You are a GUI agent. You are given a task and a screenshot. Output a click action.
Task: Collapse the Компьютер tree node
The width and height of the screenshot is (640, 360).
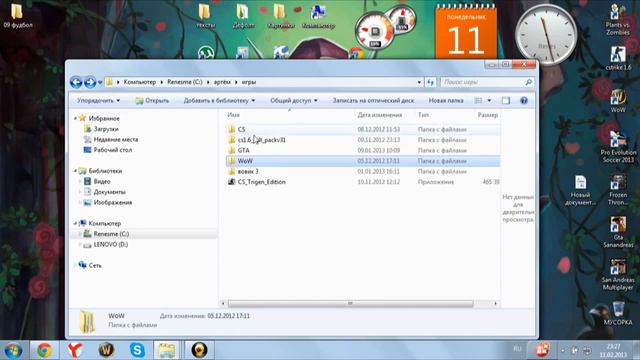76,224
